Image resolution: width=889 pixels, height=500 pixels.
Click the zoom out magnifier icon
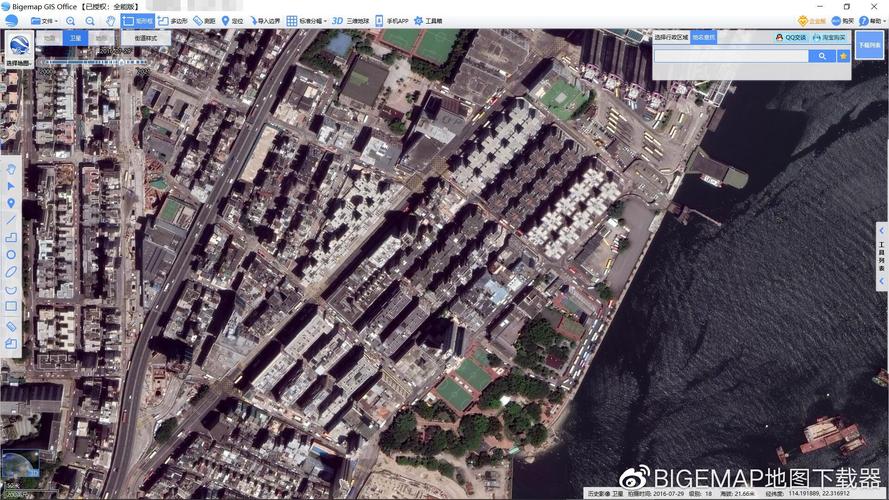coord(90,21)
